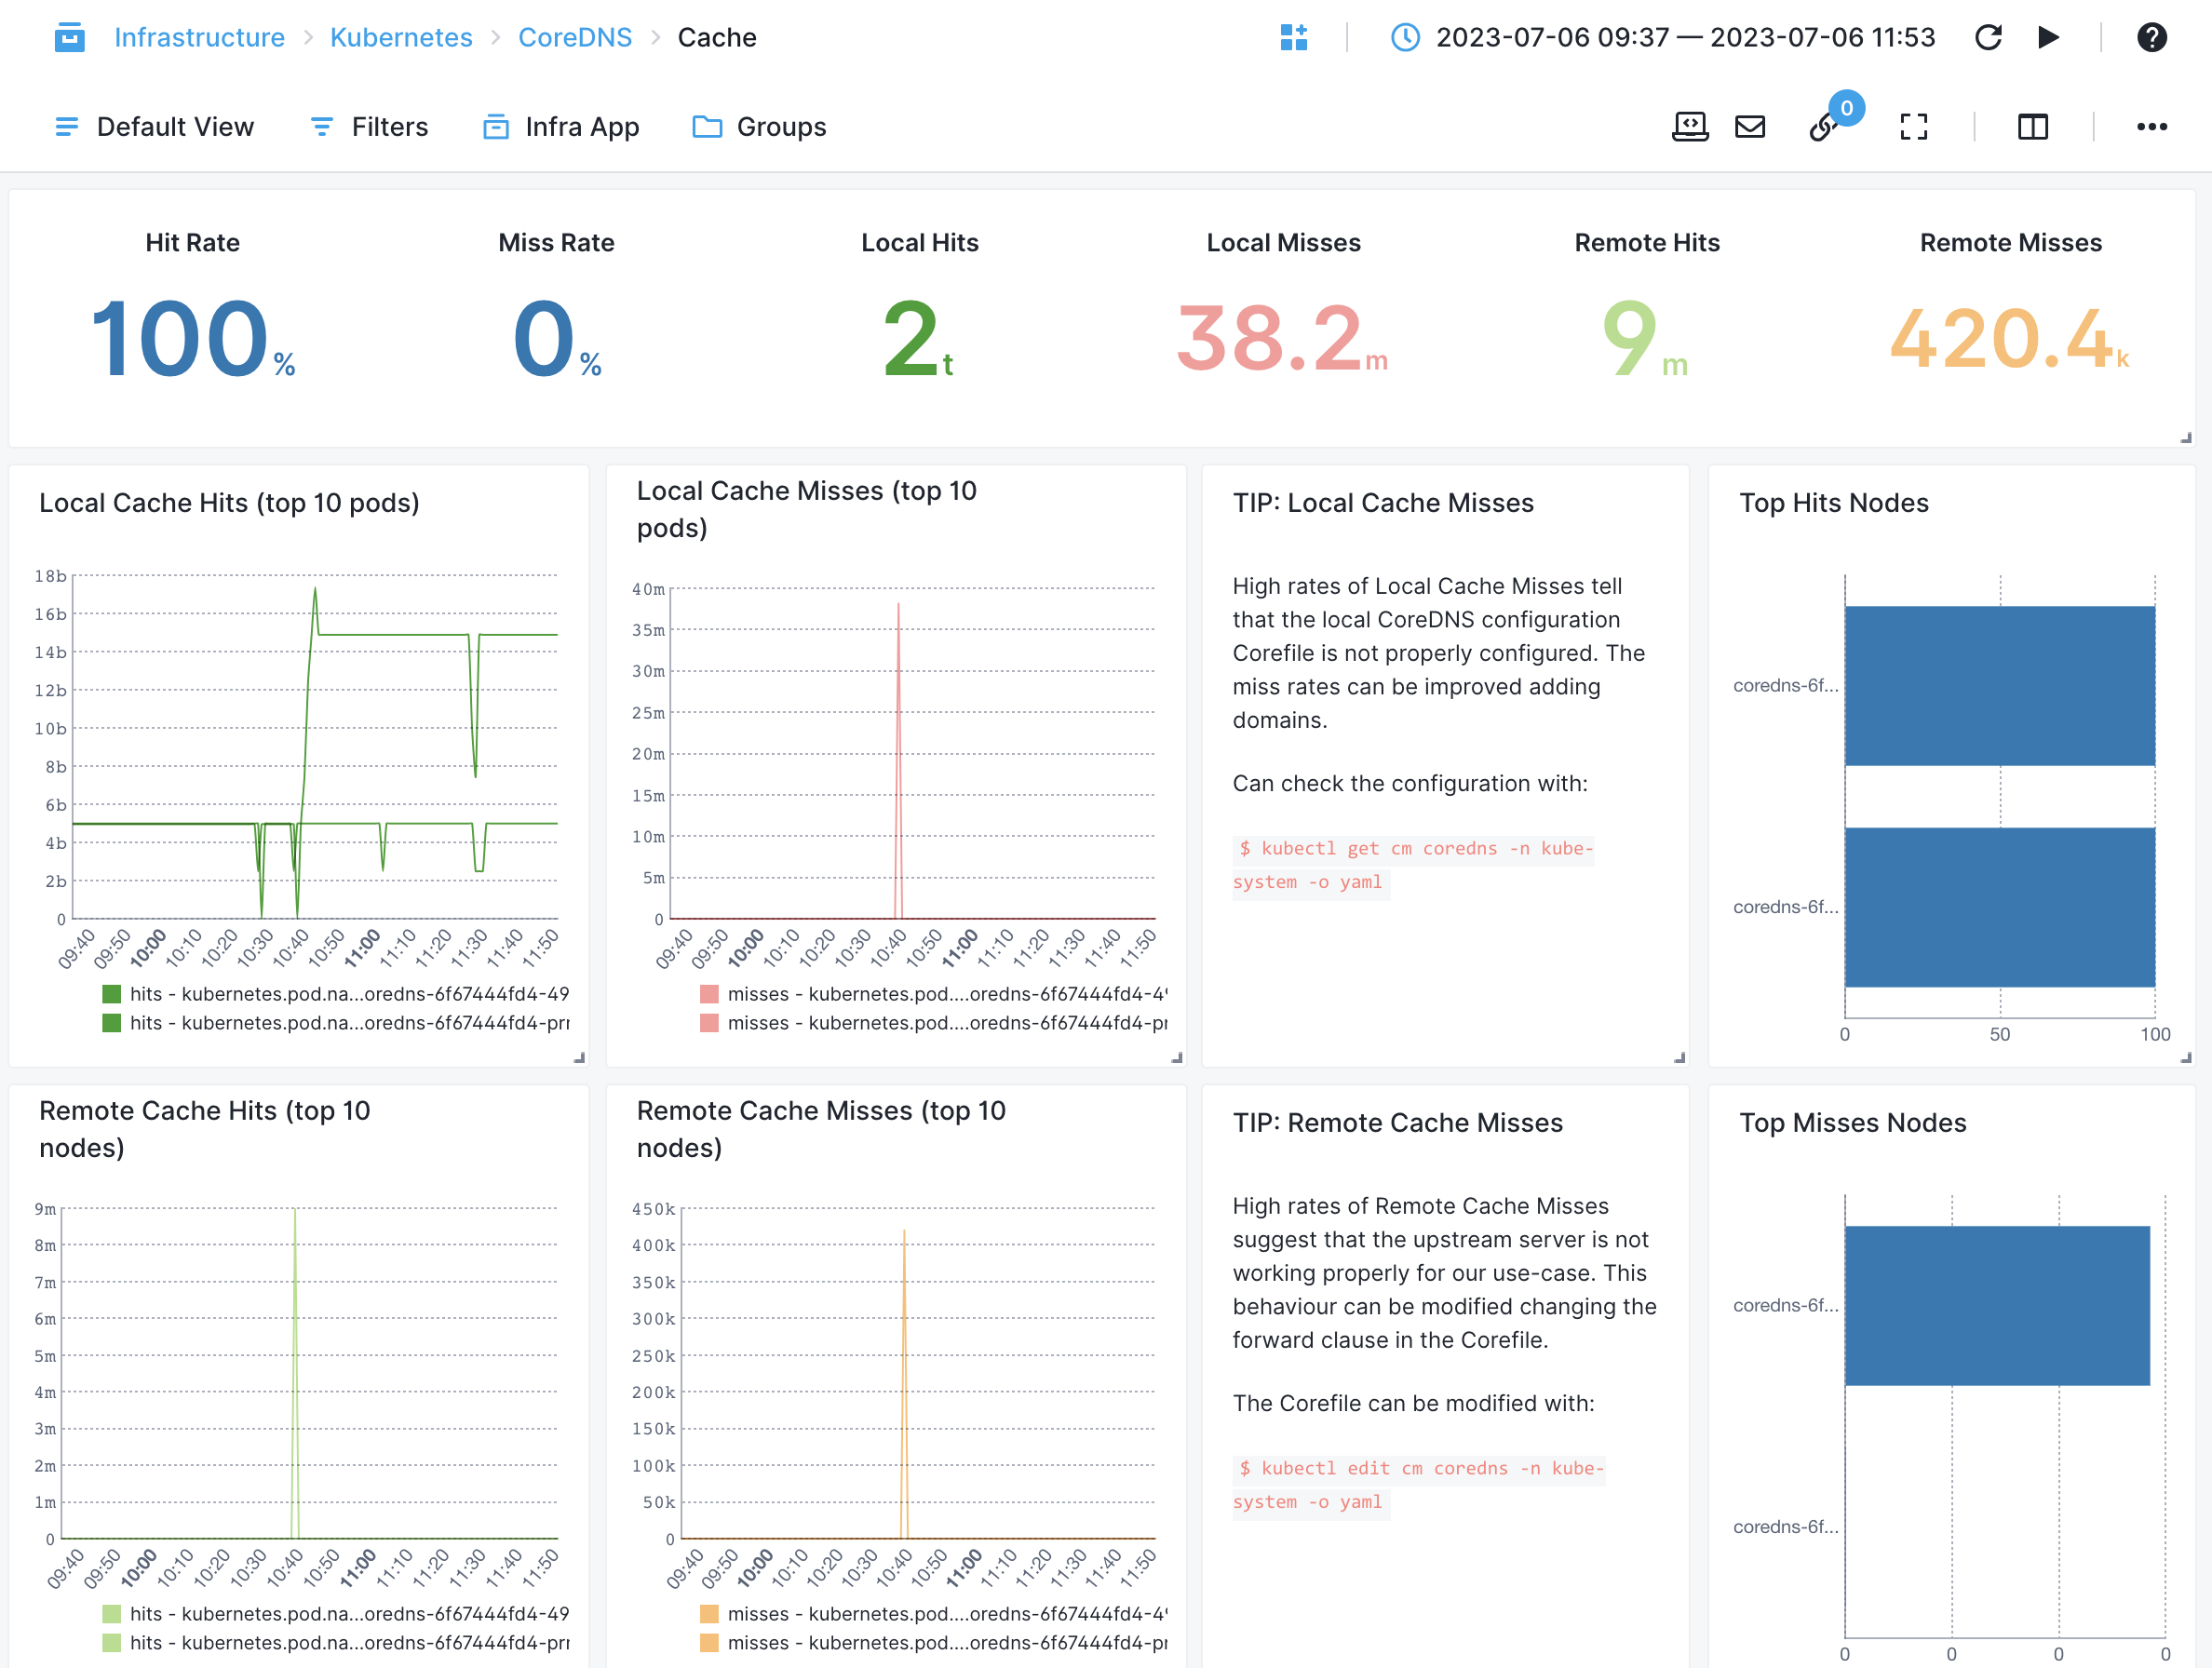Click the green spike in Remote Cache Hits chart
The height and width of the screenshot is (1668, 2212).
(295, 1373)
